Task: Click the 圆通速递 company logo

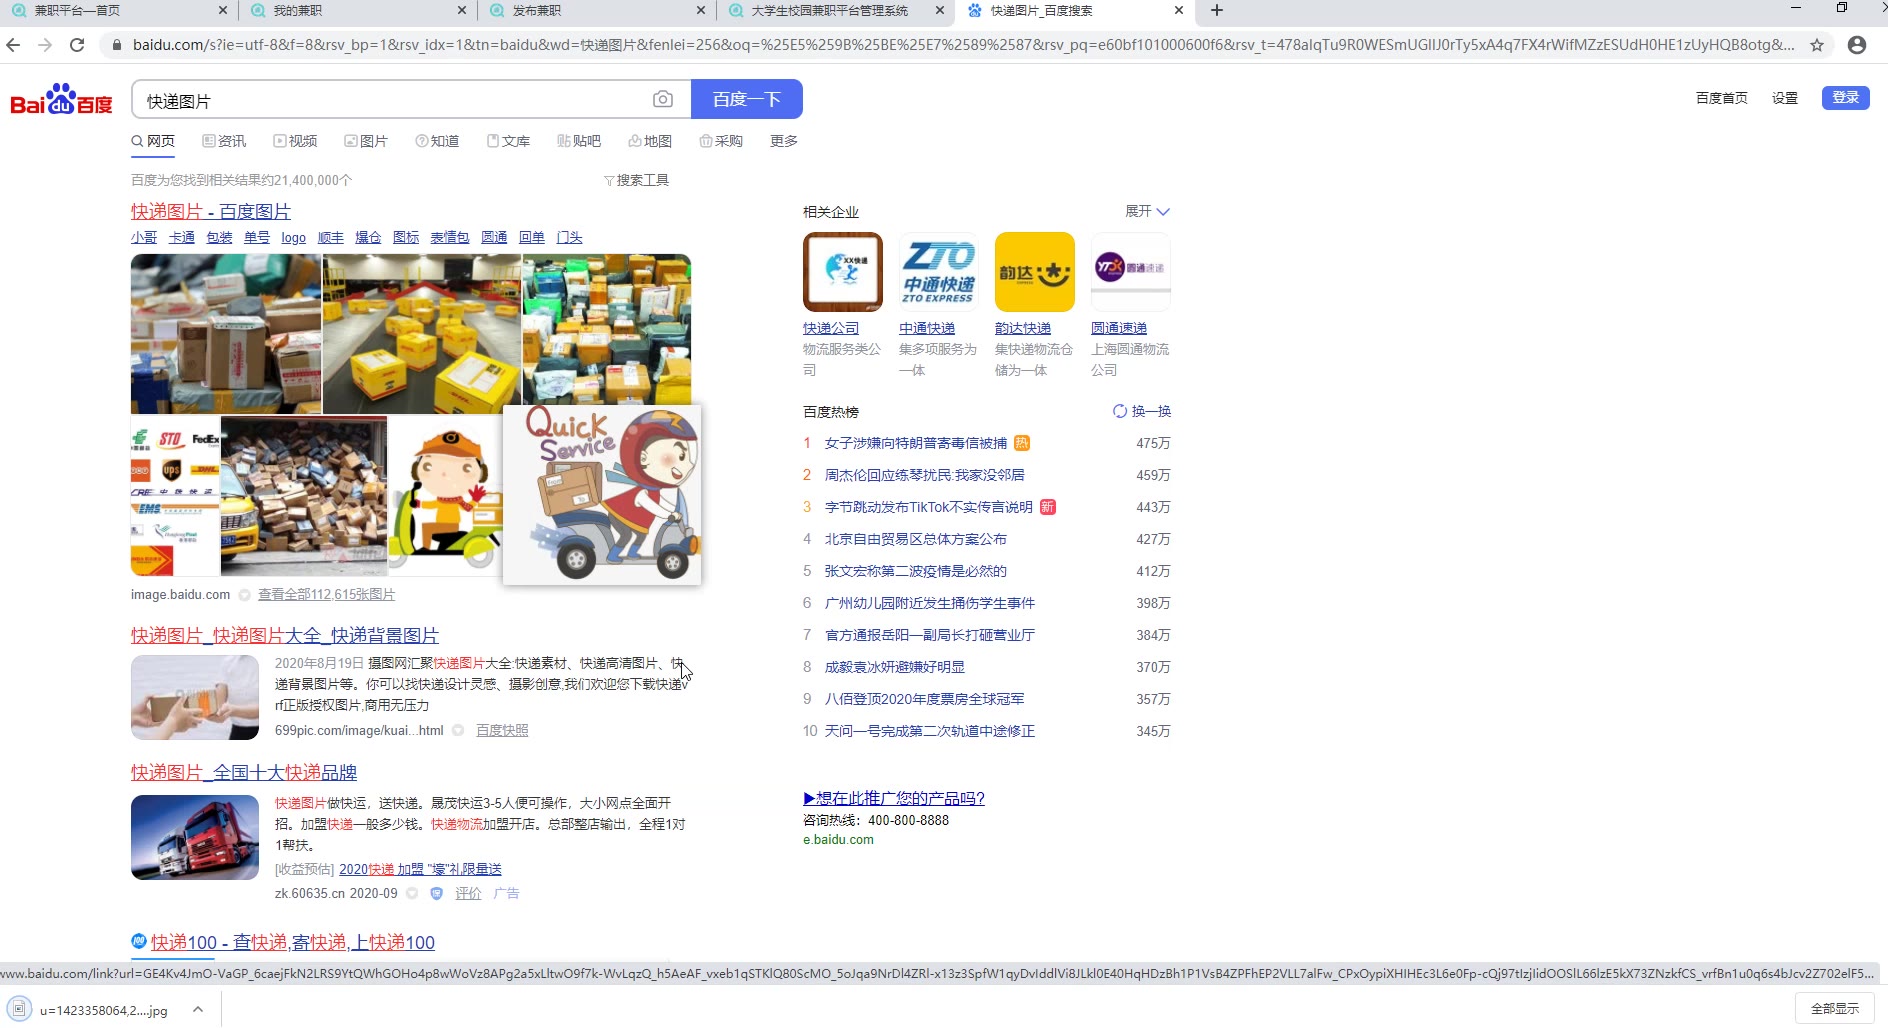Action: click(x=1130, y=272)
